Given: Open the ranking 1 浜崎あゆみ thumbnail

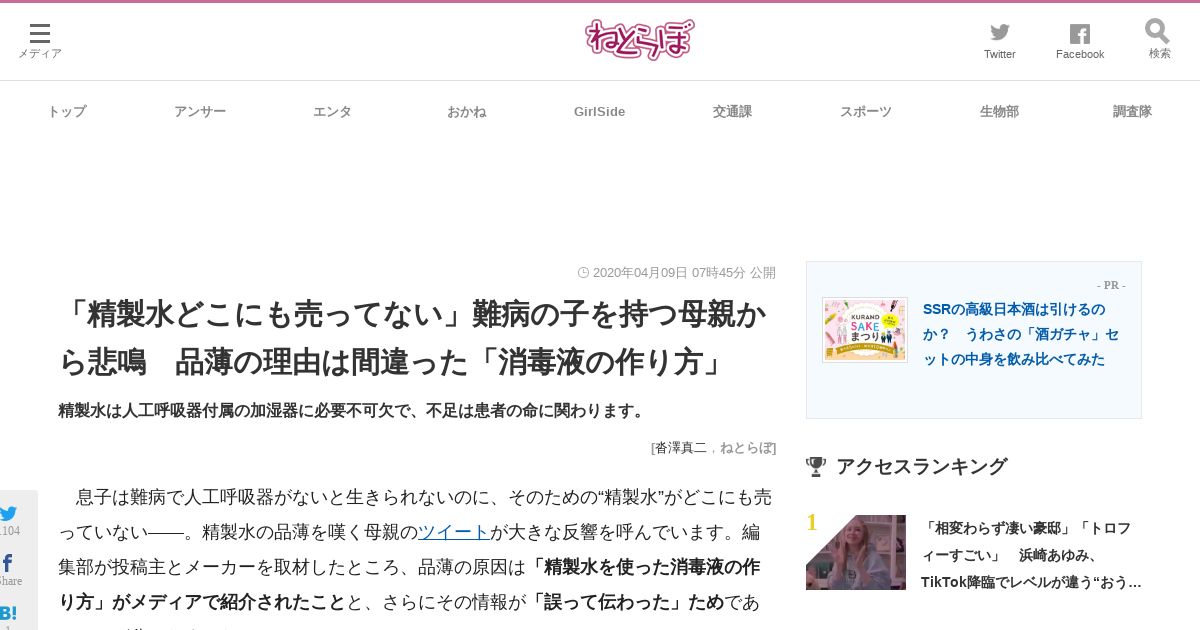Looking at the screenshot, I should point(856,552).
